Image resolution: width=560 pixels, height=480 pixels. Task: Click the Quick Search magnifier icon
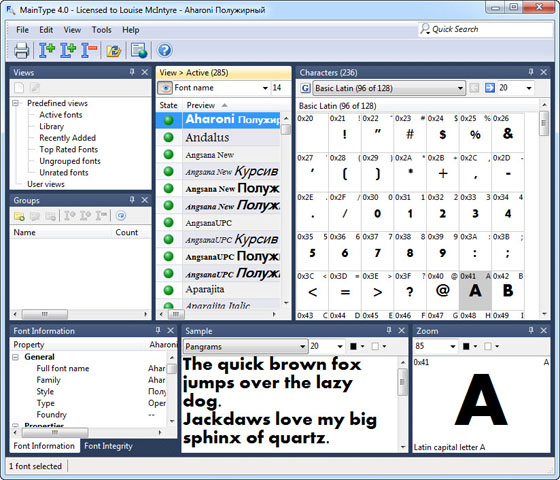coord(425,29)
